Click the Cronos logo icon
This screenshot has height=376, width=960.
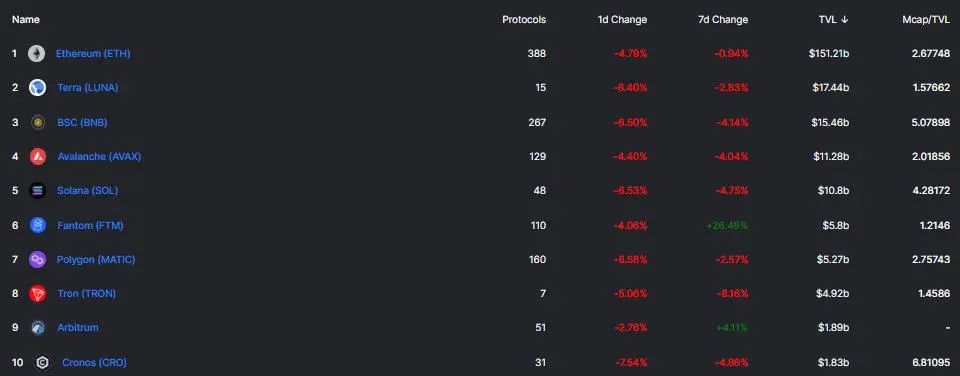(42, 363)
